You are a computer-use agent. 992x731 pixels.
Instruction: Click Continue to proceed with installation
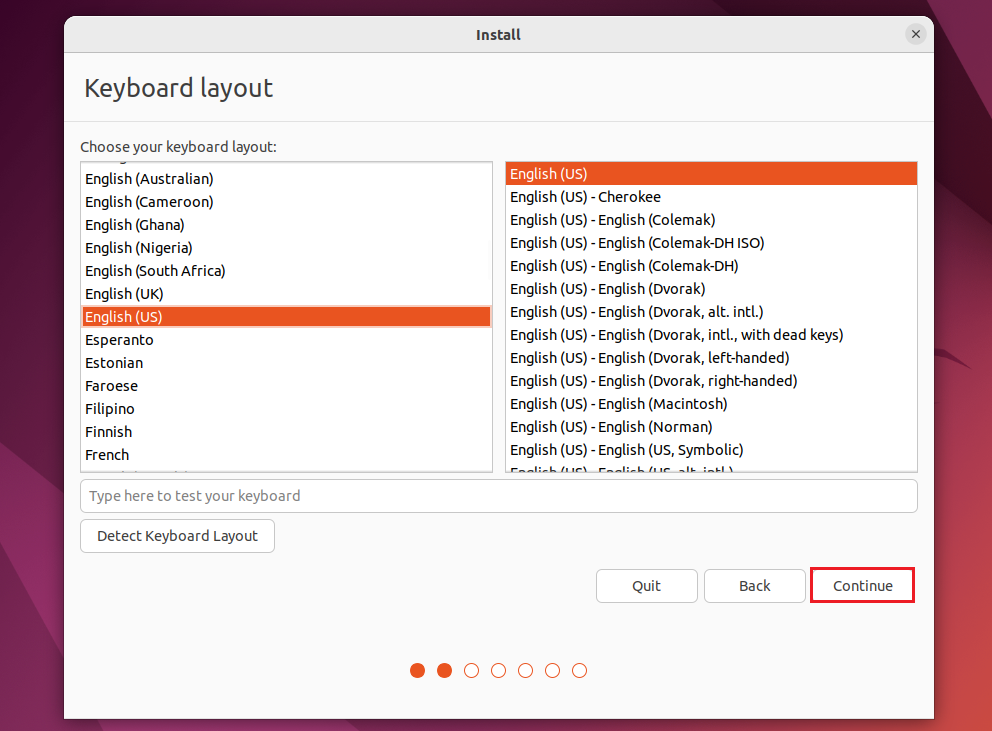862,585
